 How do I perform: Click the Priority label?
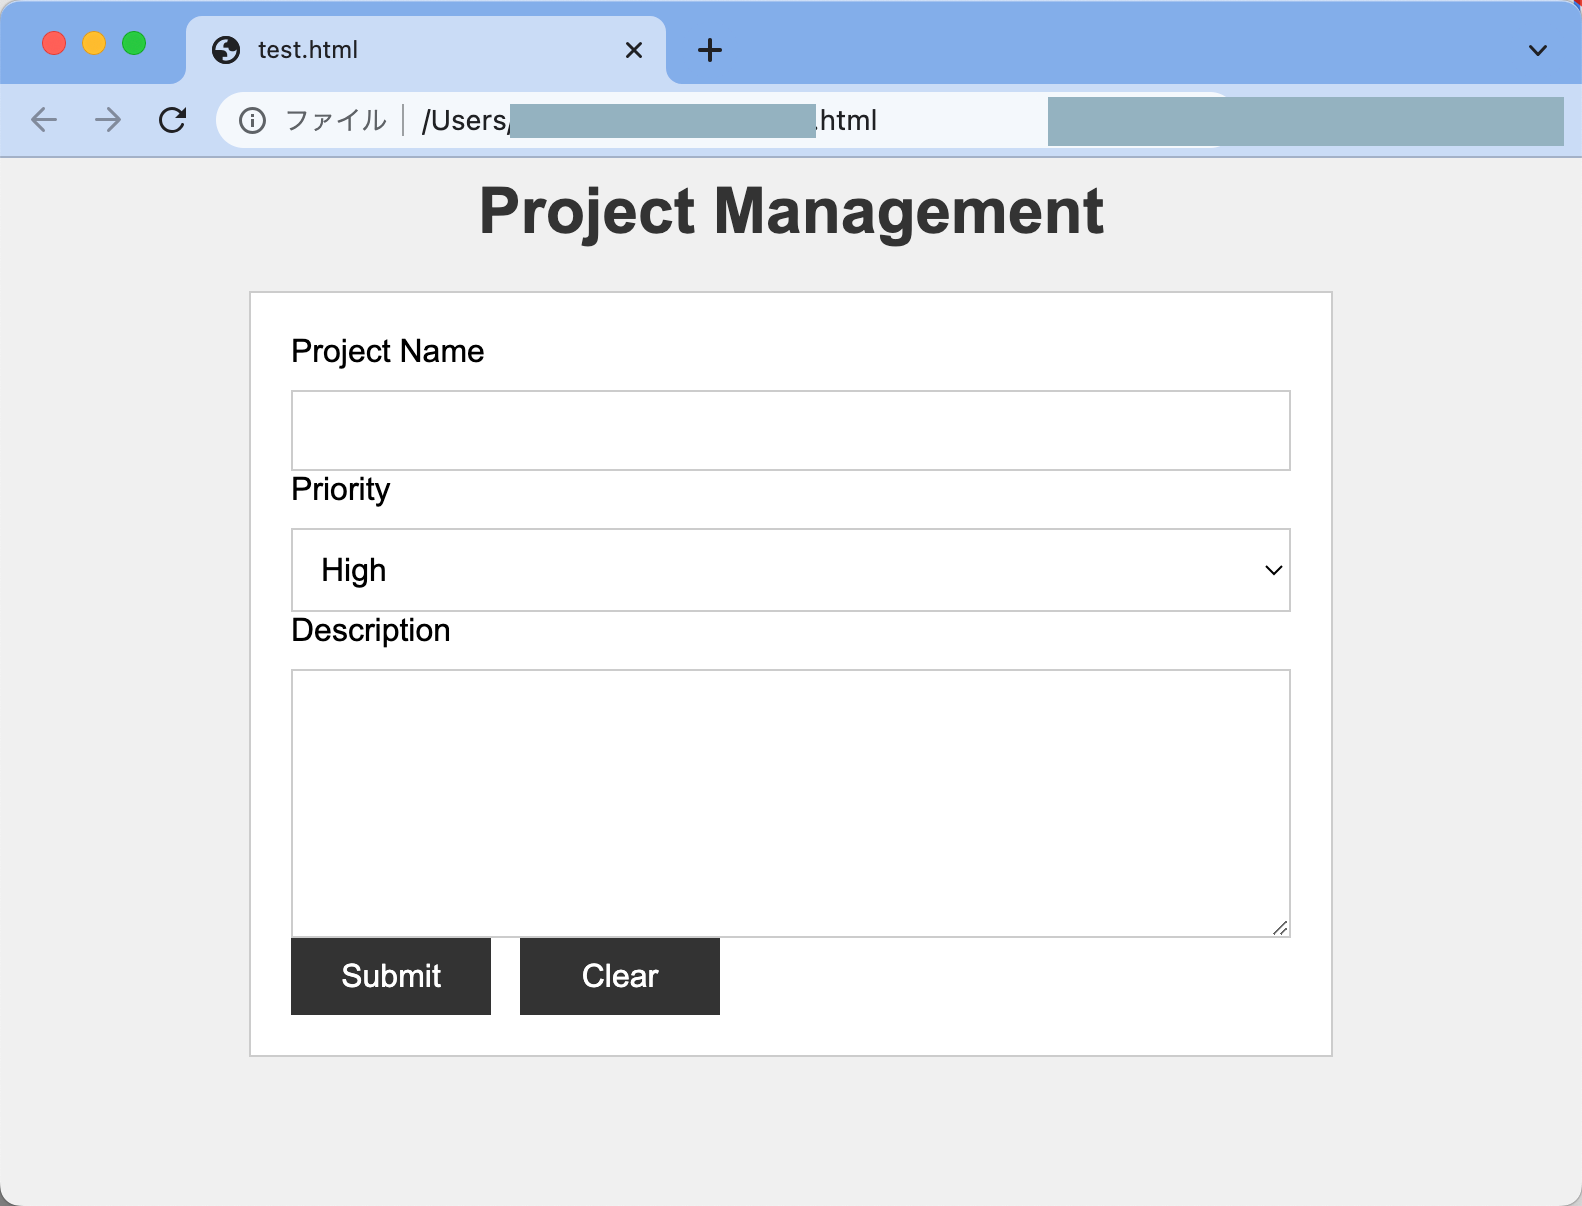click(341, 490)
